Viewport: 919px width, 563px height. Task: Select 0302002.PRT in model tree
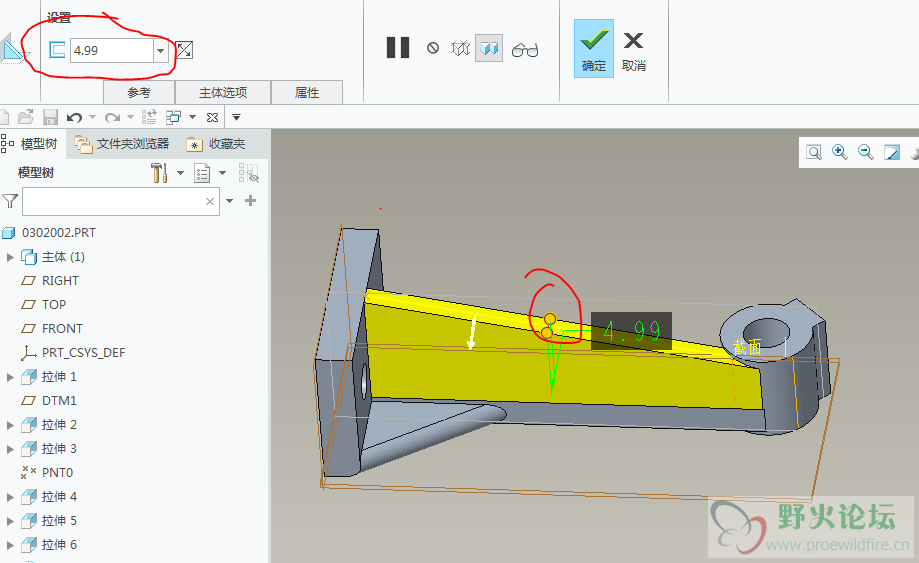coord(59,233)
